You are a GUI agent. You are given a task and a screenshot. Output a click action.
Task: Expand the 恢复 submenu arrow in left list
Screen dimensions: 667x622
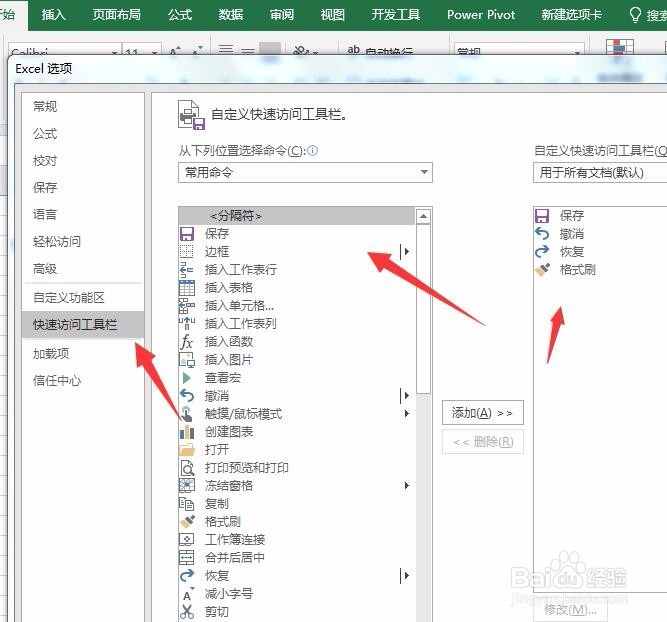click(406, 576)
